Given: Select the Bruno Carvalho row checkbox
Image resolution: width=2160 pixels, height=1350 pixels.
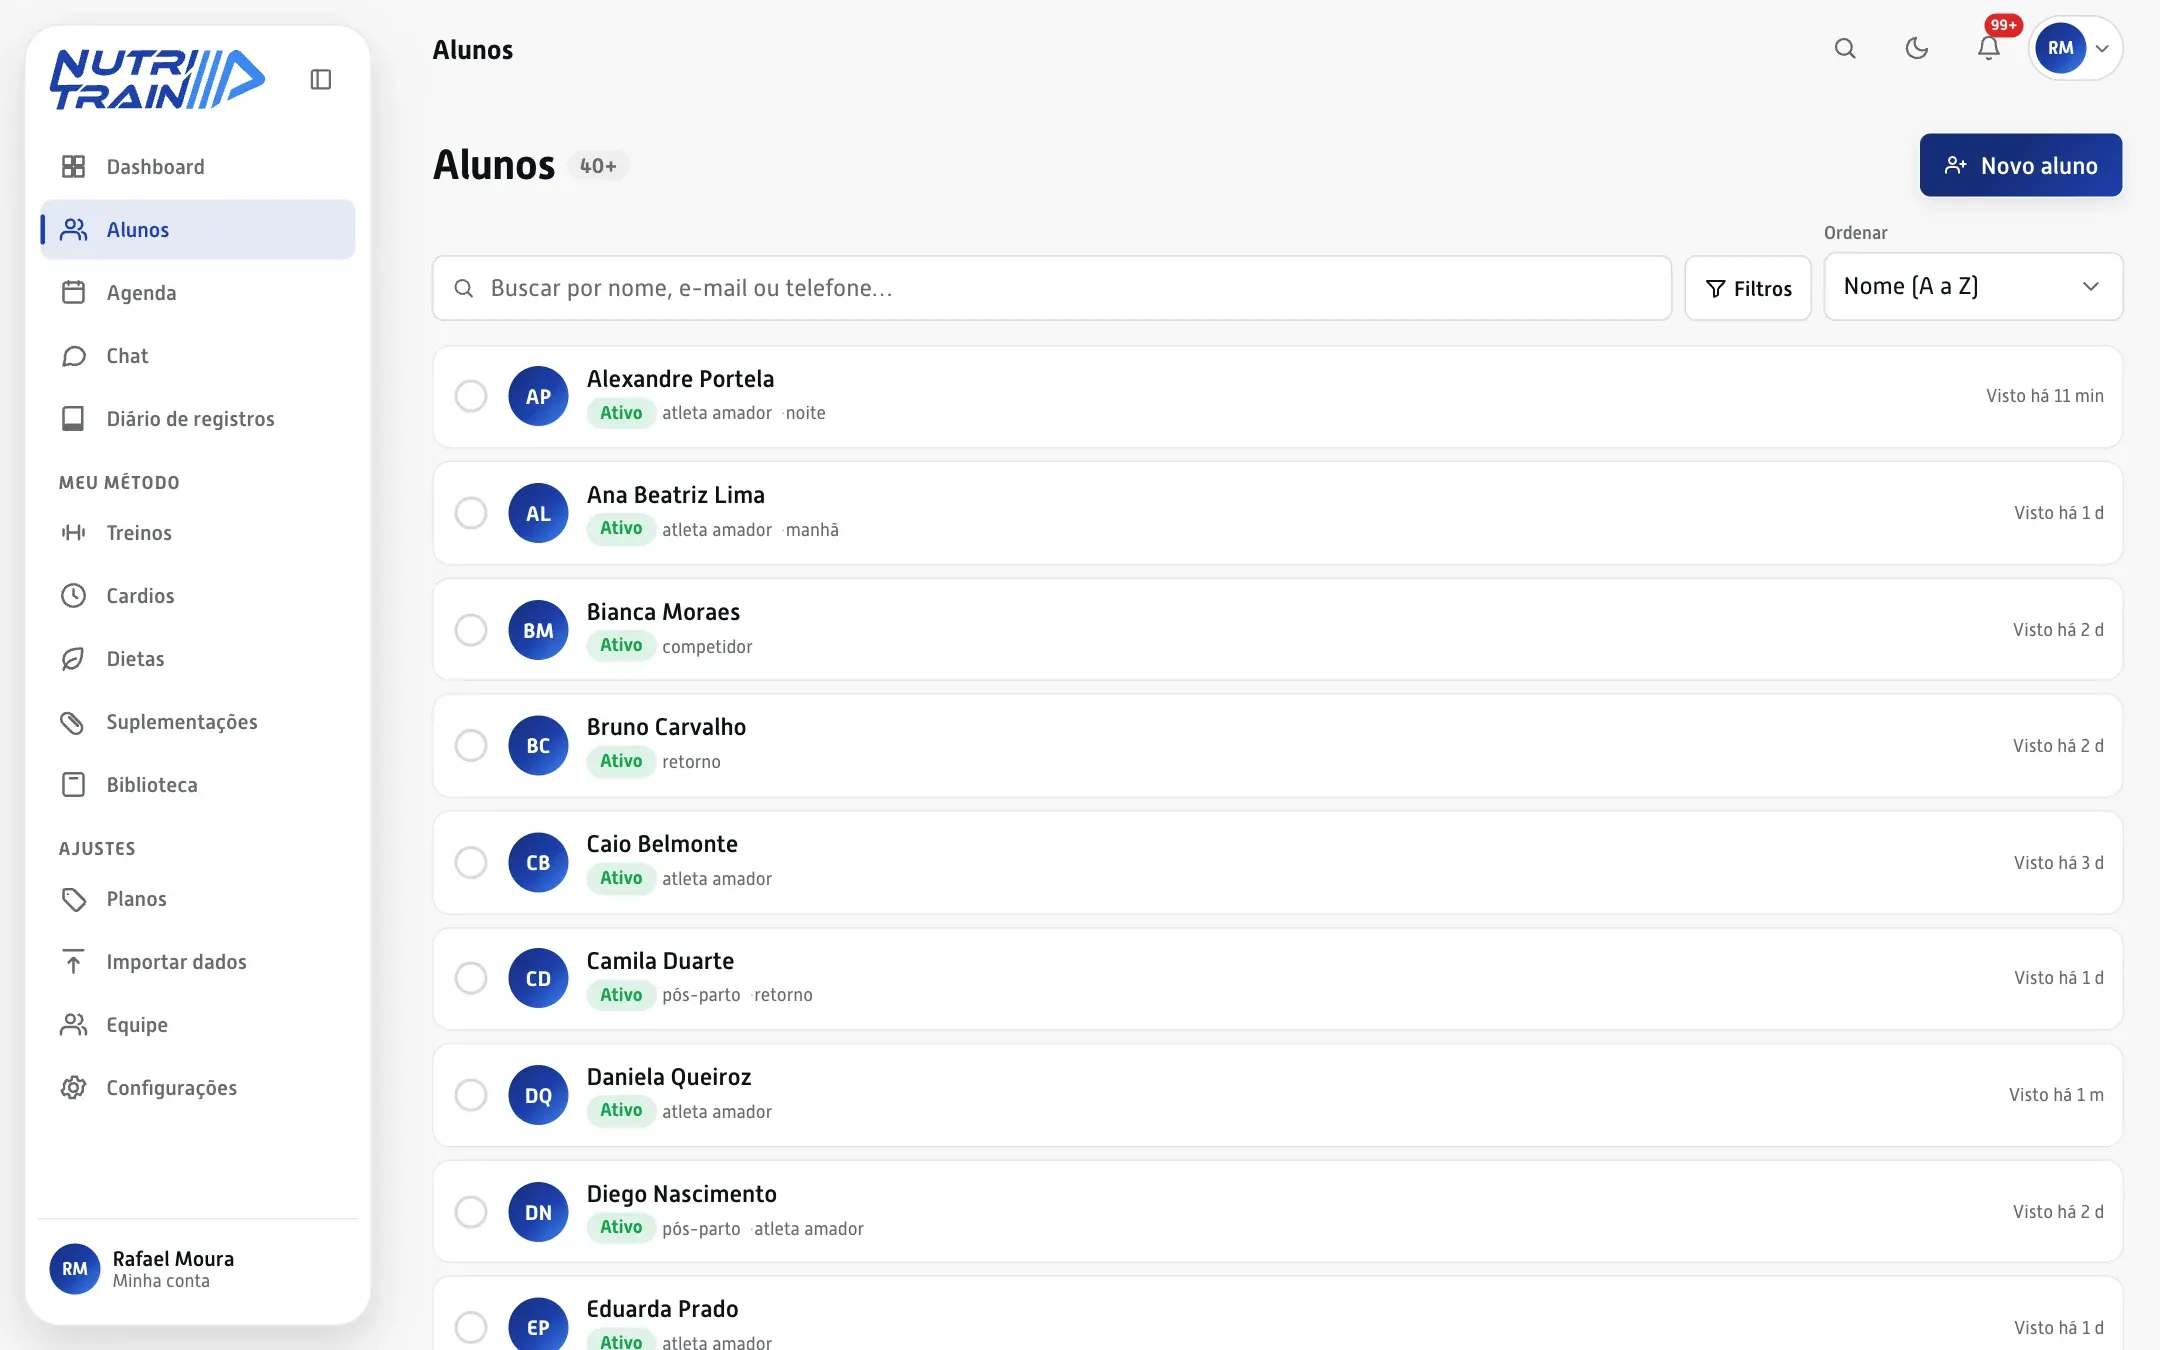Looking at the screenshot, I should pos(471,746).
